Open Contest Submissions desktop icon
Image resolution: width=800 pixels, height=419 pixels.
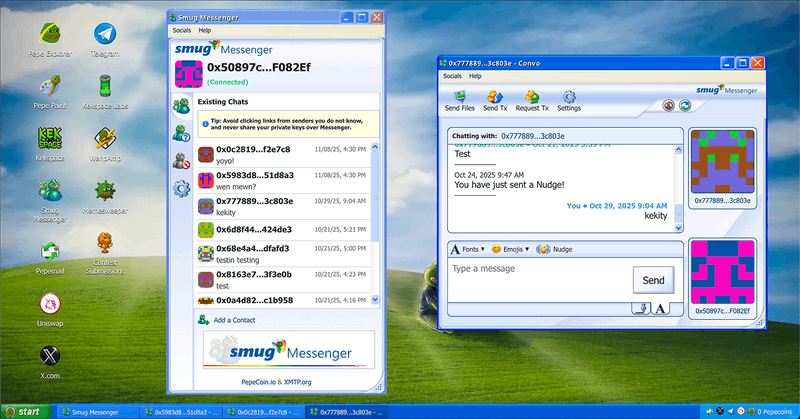click(x=105, y=254)
